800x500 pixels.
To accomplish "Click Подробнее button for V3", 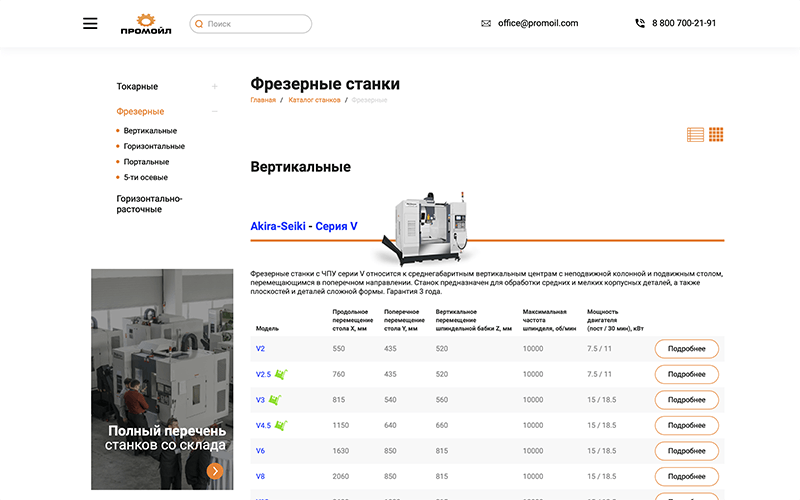I will click(x=687, y=400).
